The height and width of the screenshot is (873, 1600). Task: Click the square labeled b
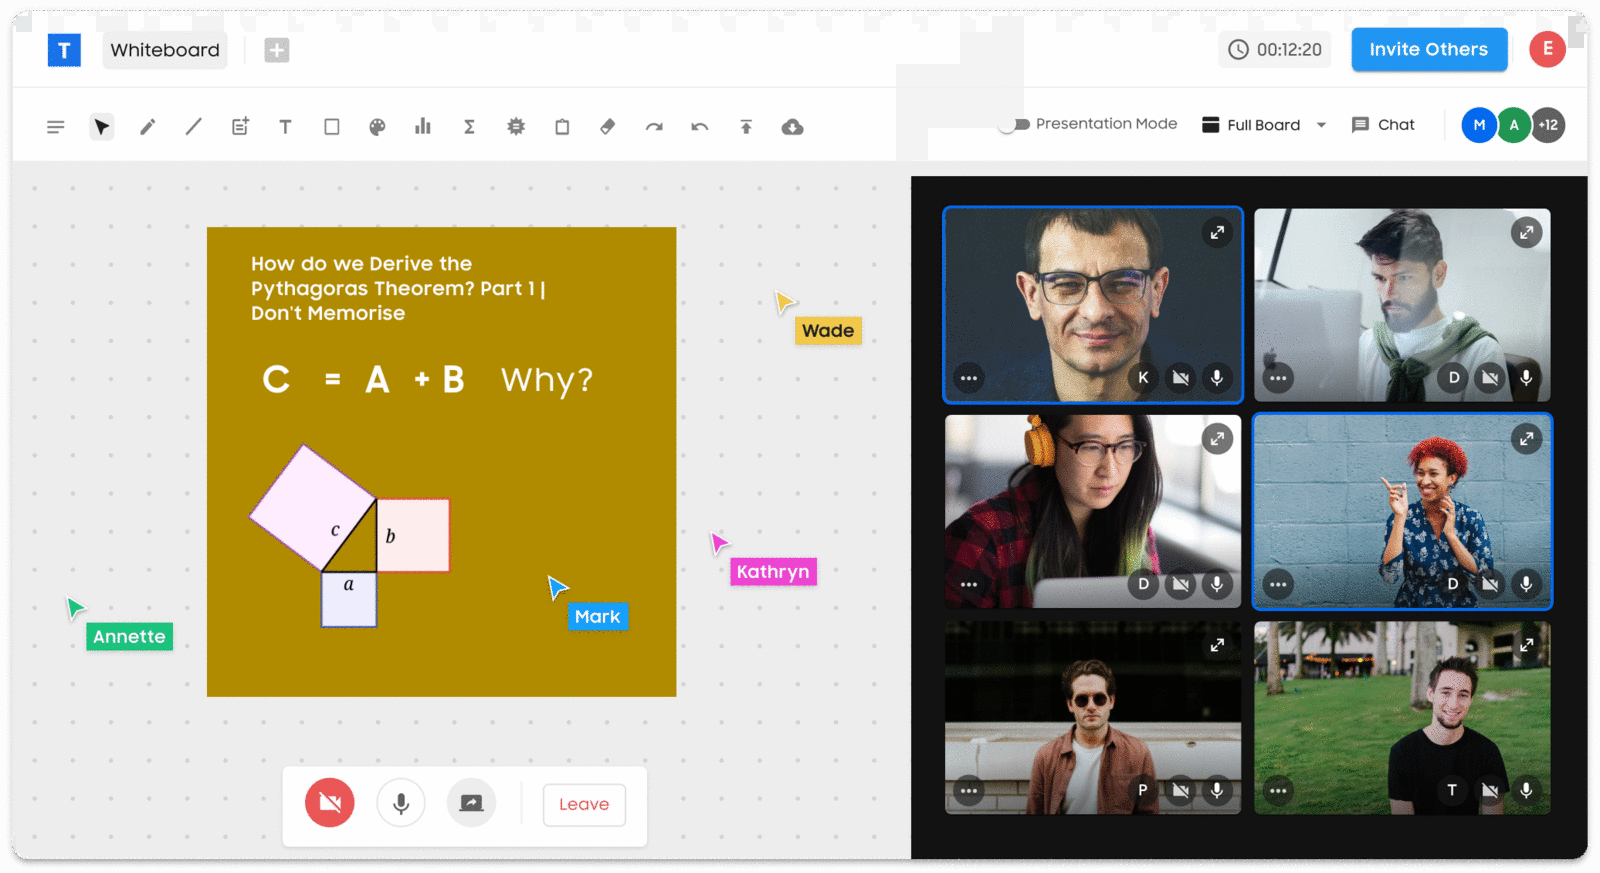[x=413, y=535]
